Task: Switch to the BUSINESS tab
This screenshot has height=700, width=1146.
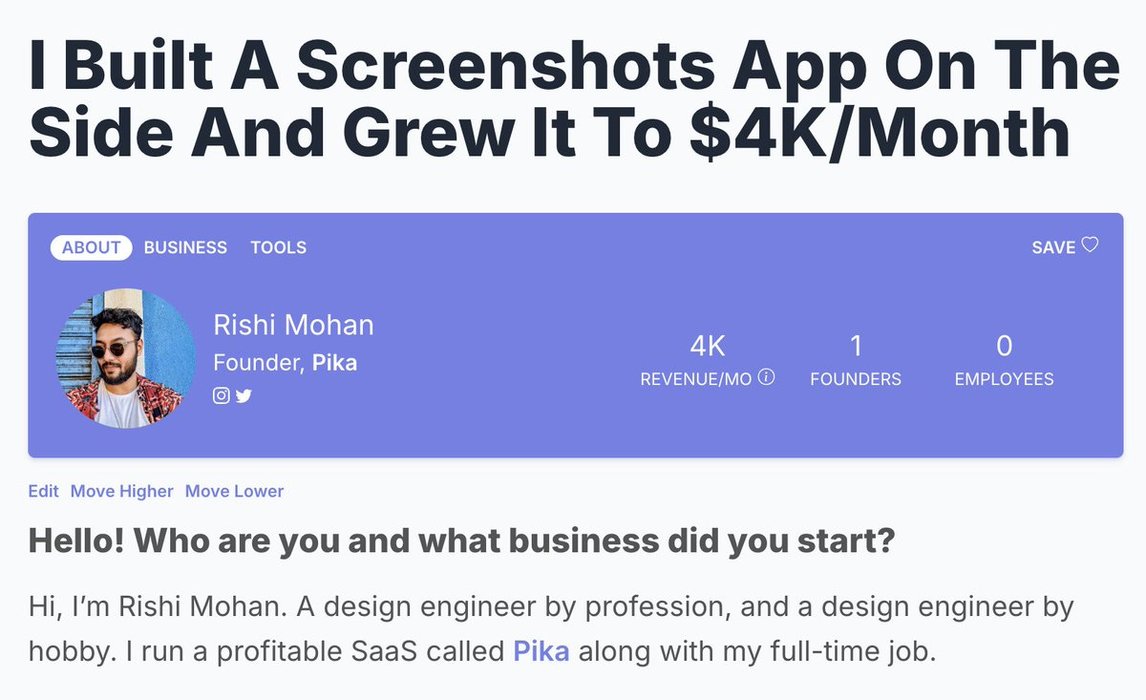Action: coord(185,247)
